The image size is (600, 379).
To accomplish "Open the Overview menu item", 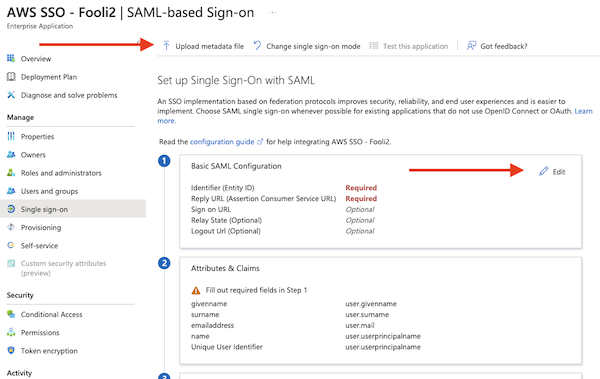I will tap(36, 59).
